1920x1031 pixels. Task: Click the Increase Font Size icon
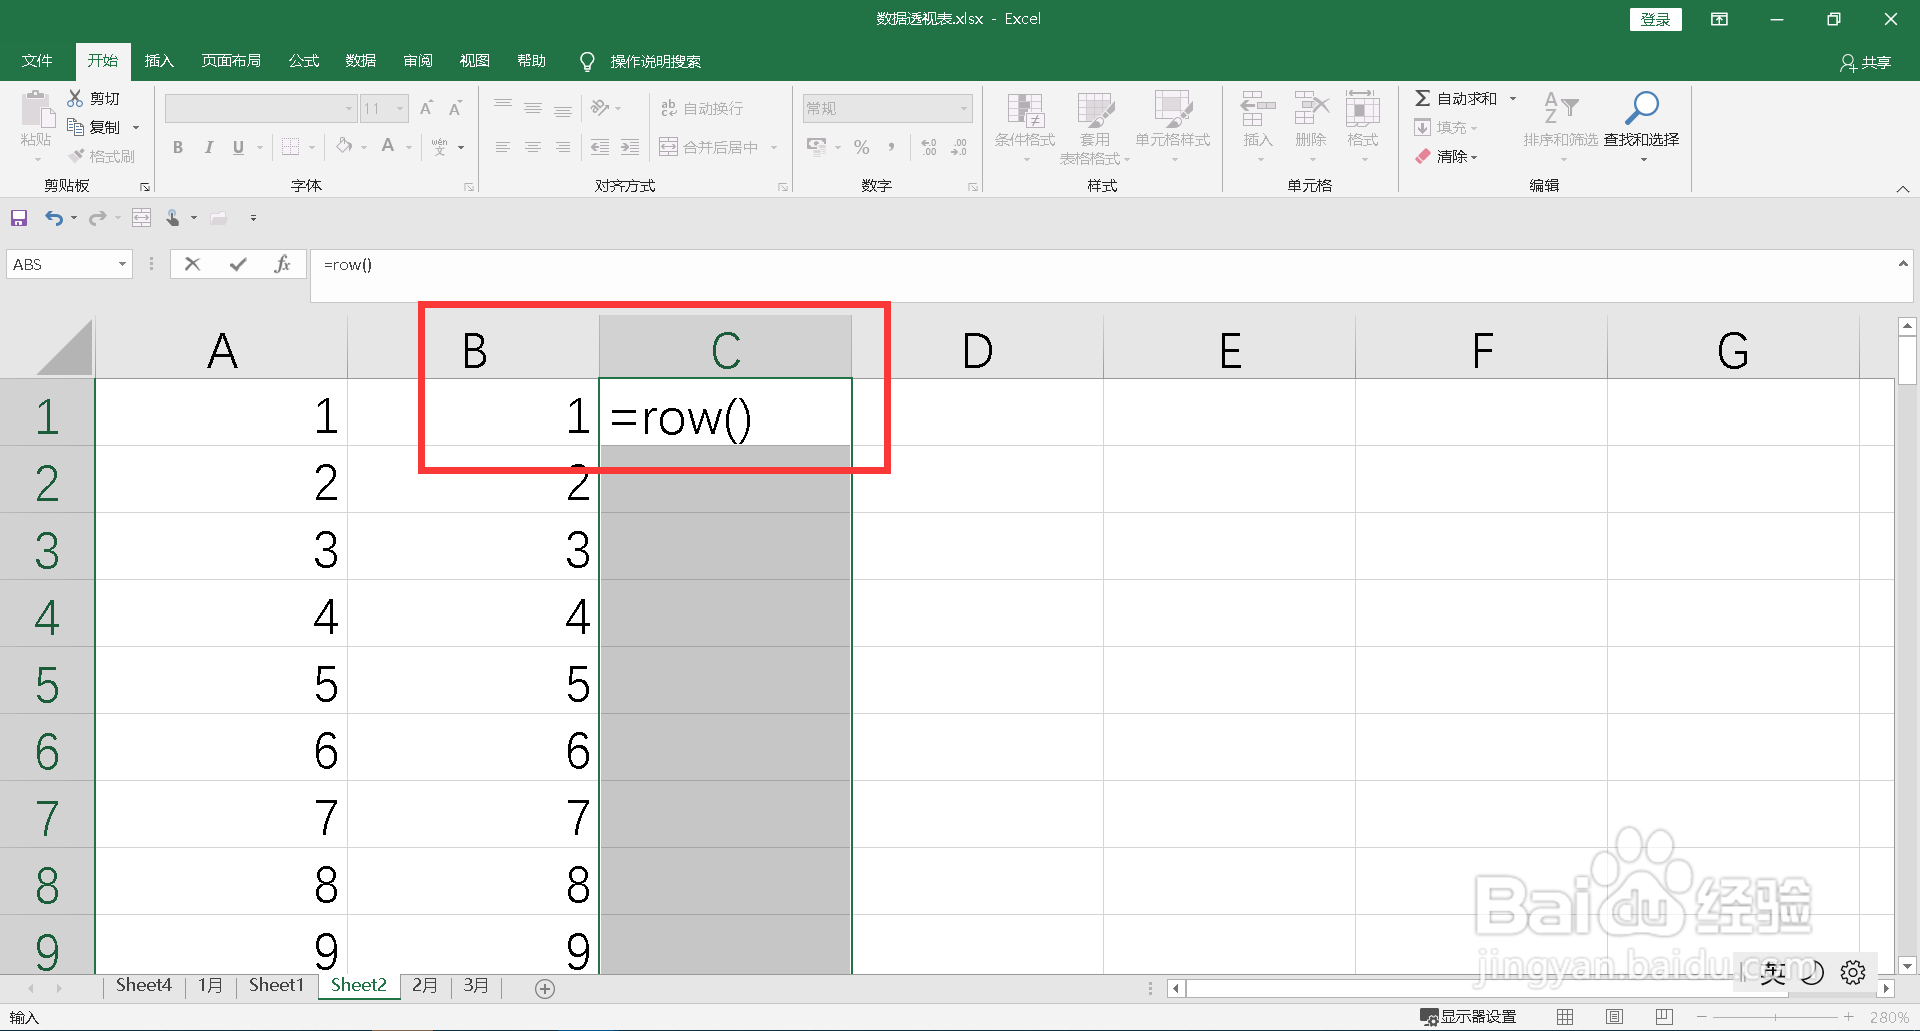pos(427,108)
